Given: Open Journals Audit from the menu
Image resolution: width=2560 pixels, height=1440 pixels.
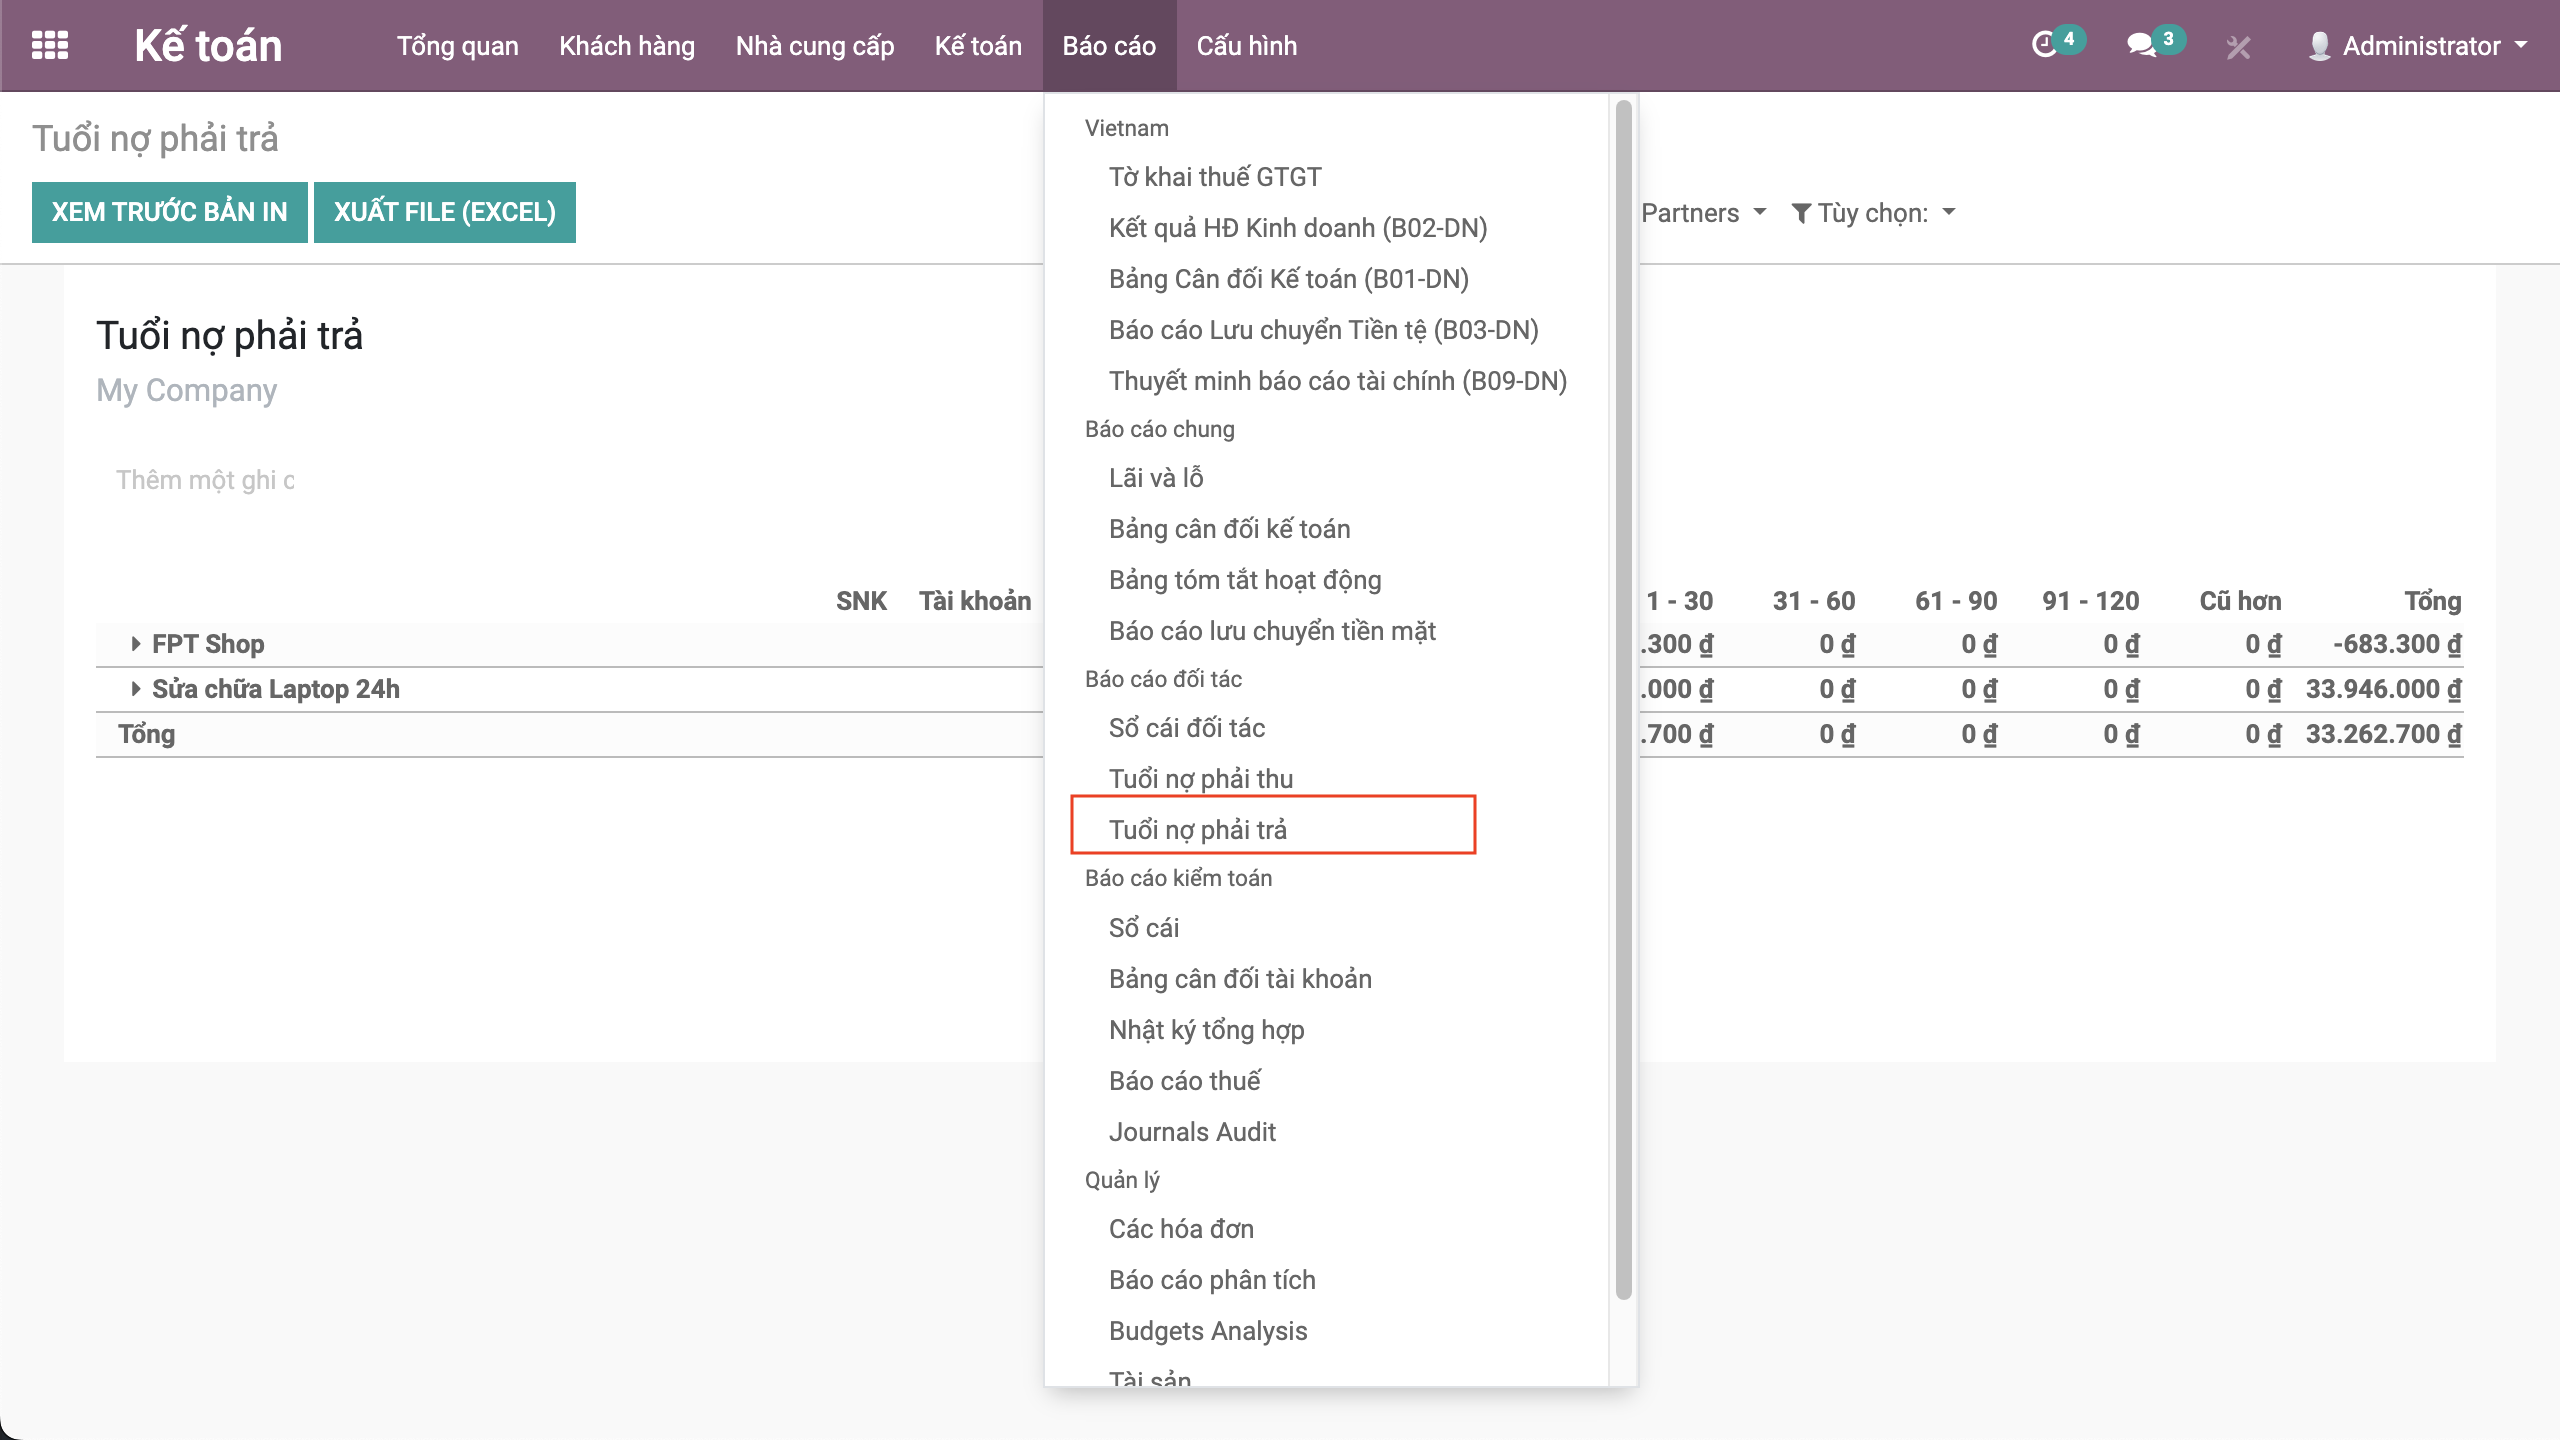Looking at the screenshot, I should [x=1192, y=1132].
